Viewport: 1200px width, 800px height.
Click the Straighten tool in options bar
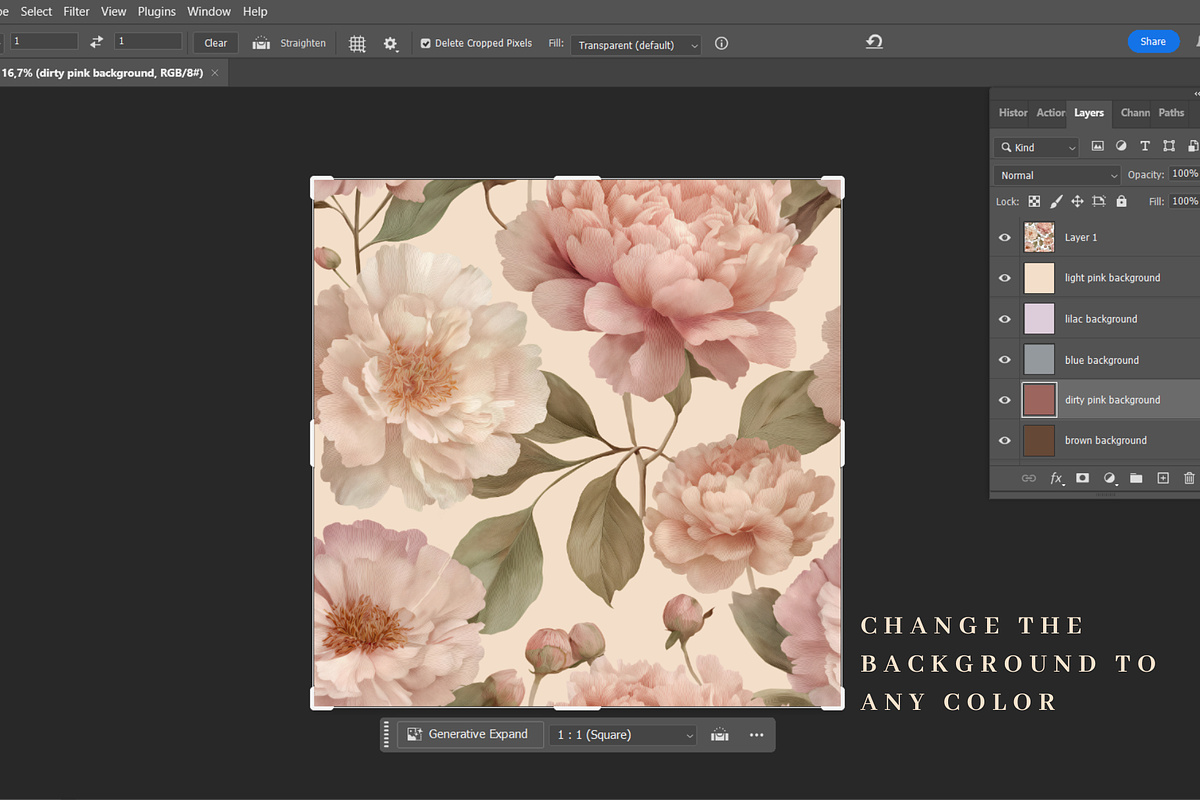click(289, 43)
